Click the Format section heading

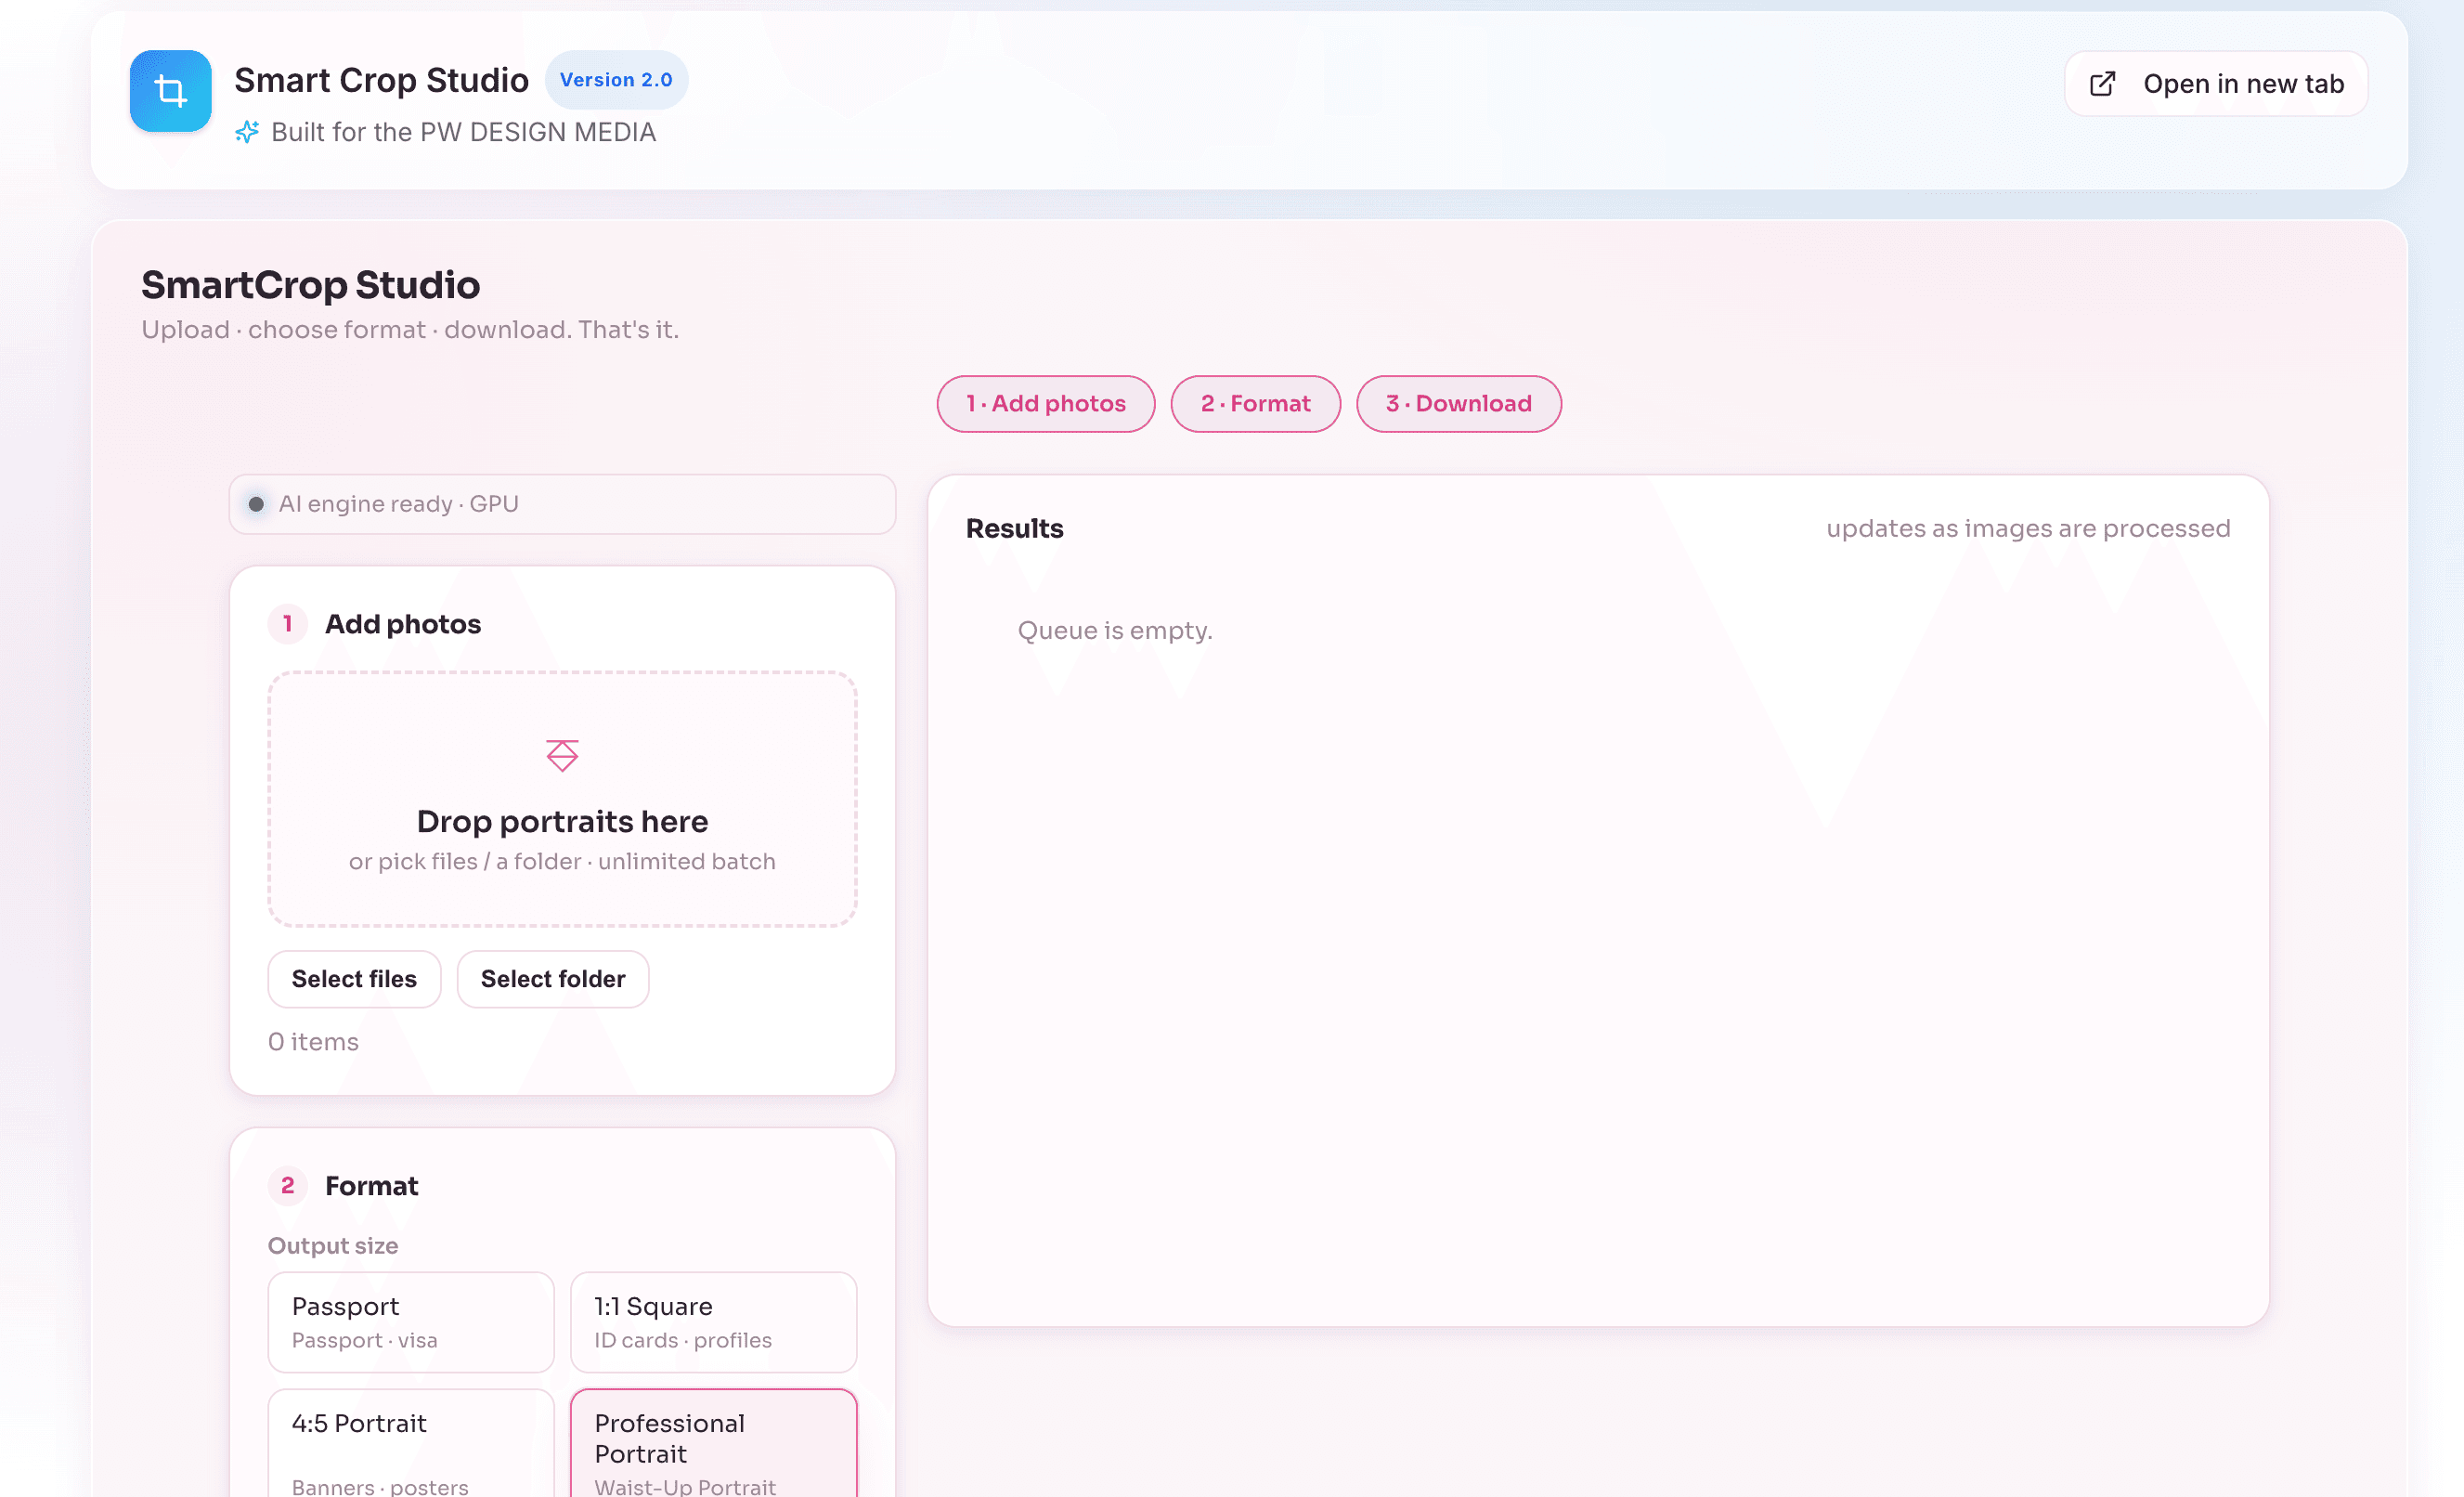pyautogui.click(x=372, y=1186)
